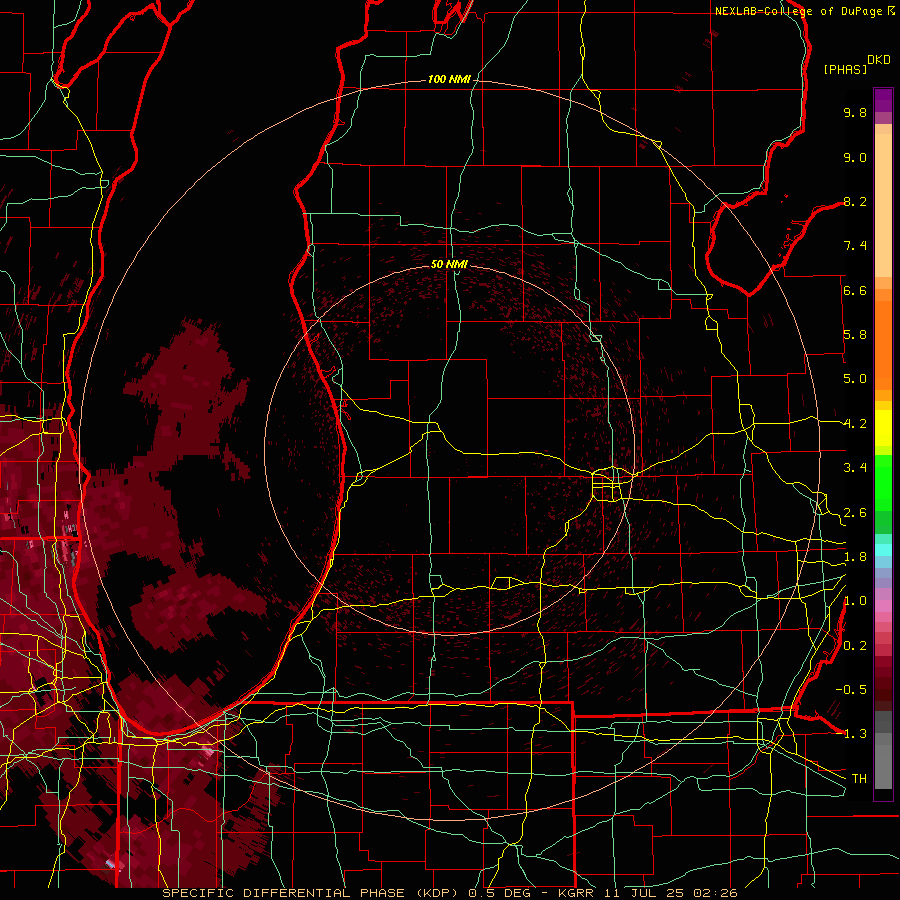
Task: Click the 02:26 timestamp in the caption
Action: click(715, 893)
